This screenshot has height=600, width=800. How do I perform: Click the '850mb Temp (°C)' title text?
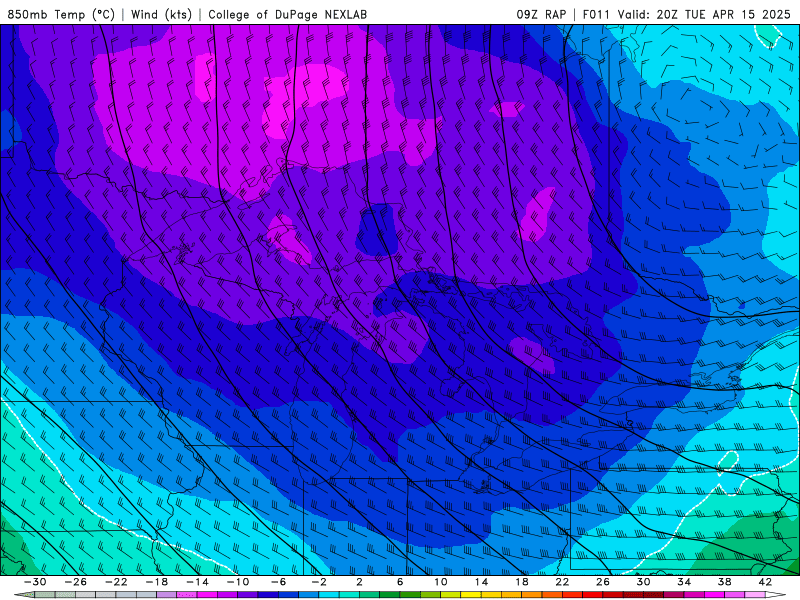(x=61, y=14)
